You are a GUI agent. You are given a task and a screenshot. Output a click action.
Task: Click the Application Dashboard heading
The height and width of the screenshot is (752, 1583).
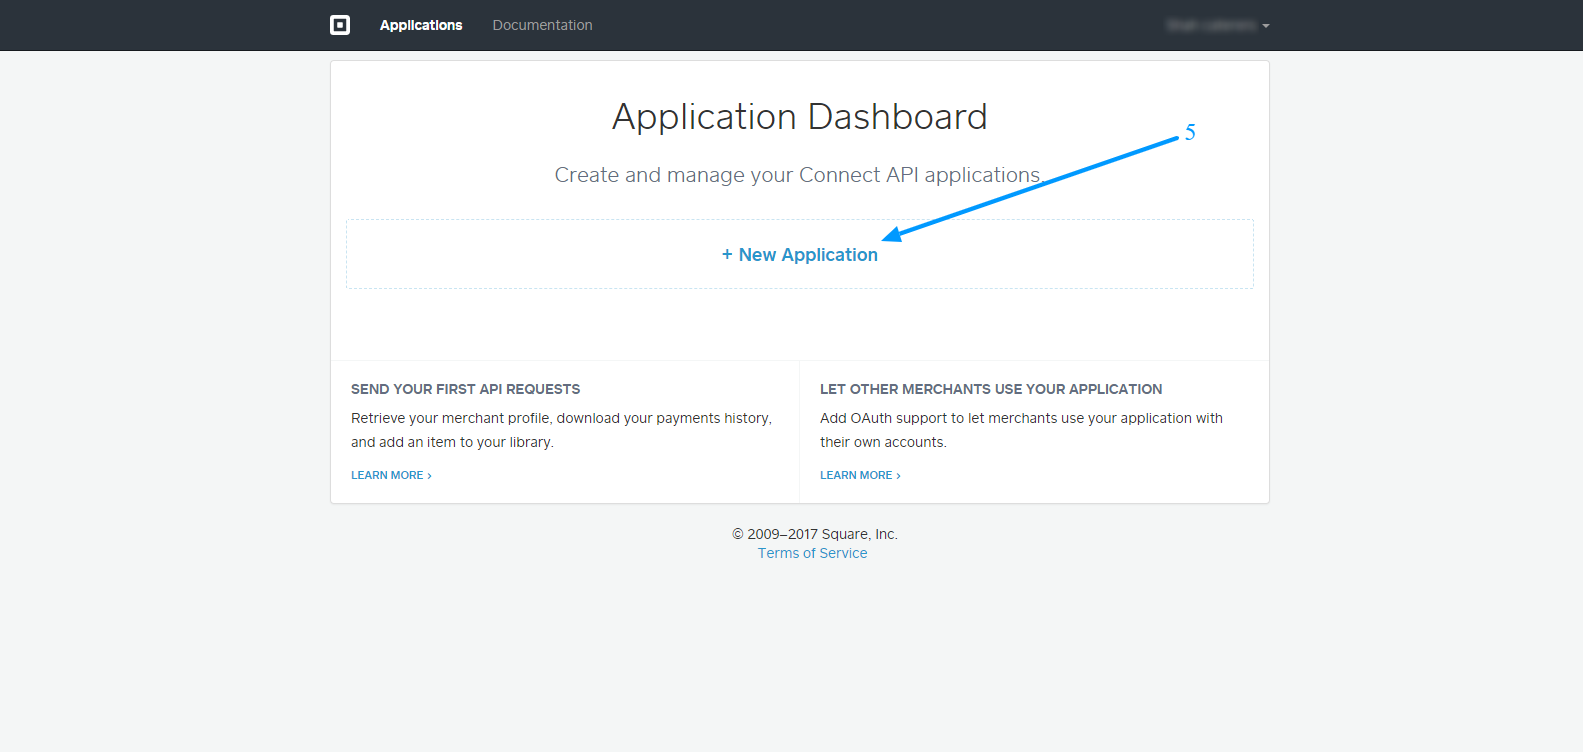pos(799,117)
